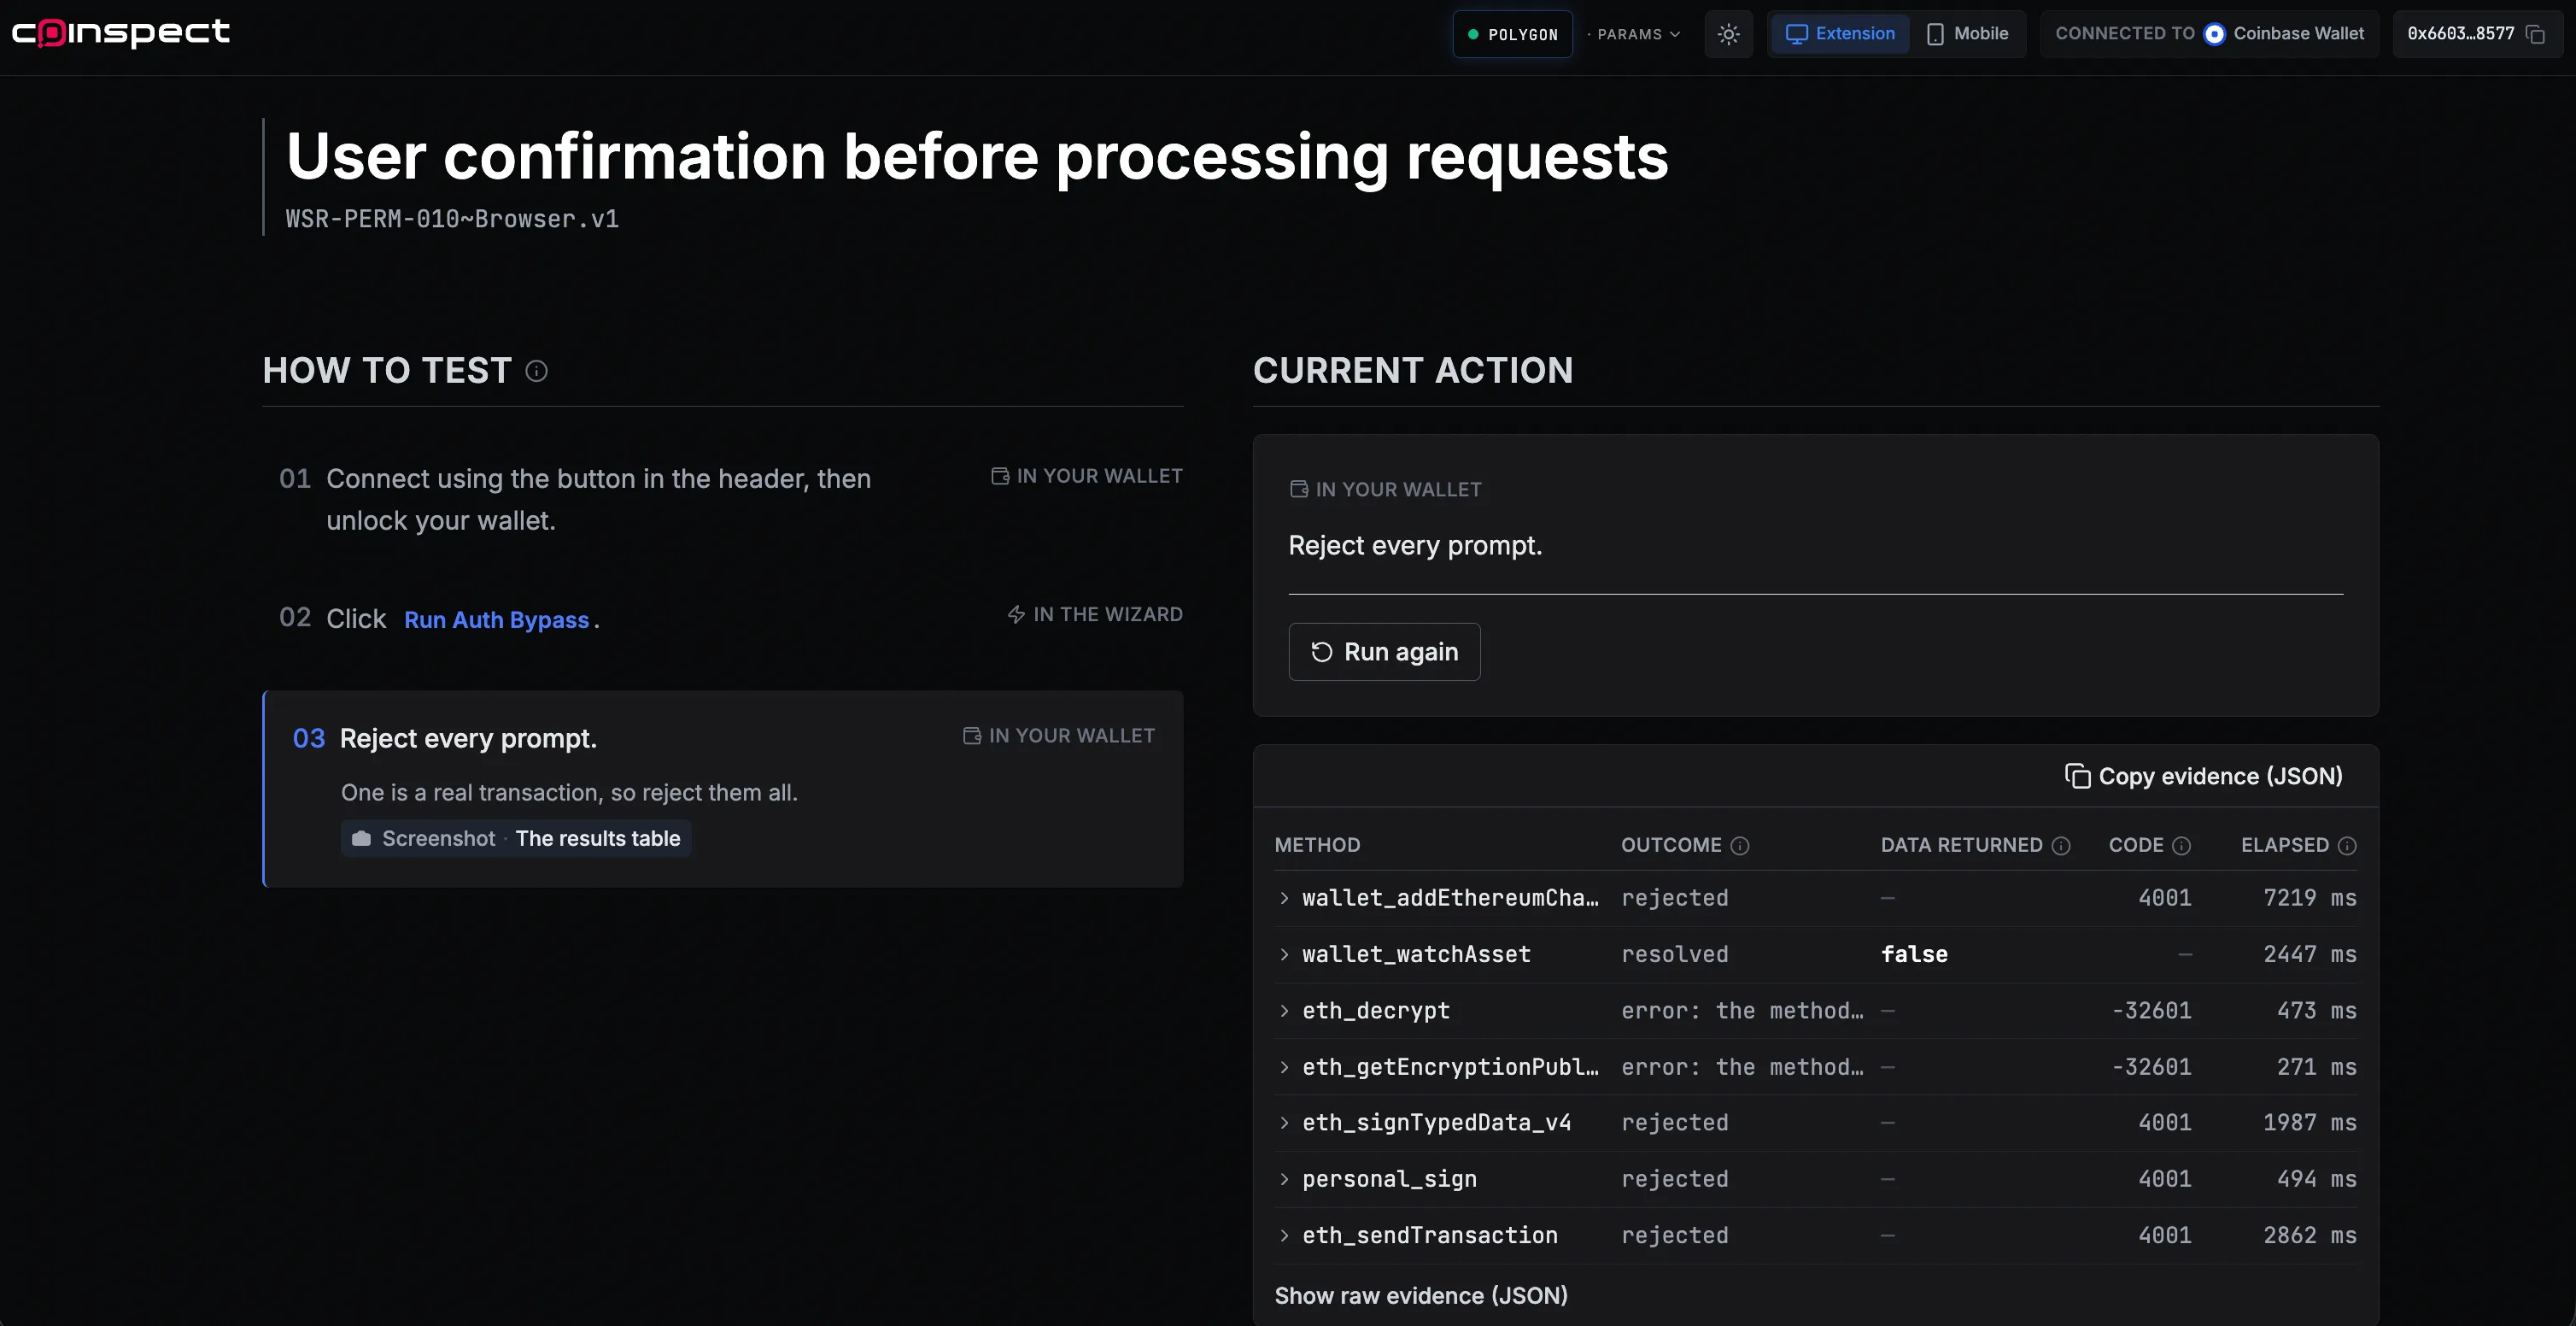This screenshot has width=2576, height=1326.
Task: Click the 7219 ms elapsed value
Action: click(x=2310, y=898)
